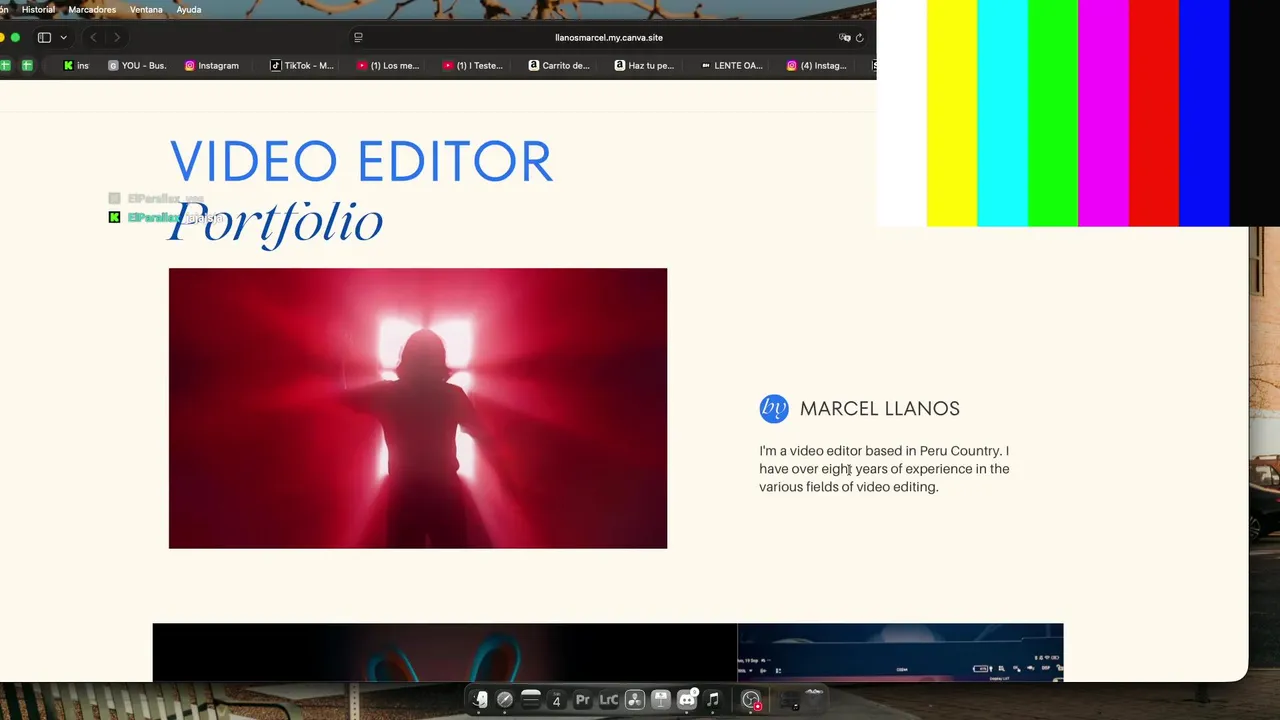Open the Ventana menu
This screenshot has width=1280, height=720.
(146, 10)
